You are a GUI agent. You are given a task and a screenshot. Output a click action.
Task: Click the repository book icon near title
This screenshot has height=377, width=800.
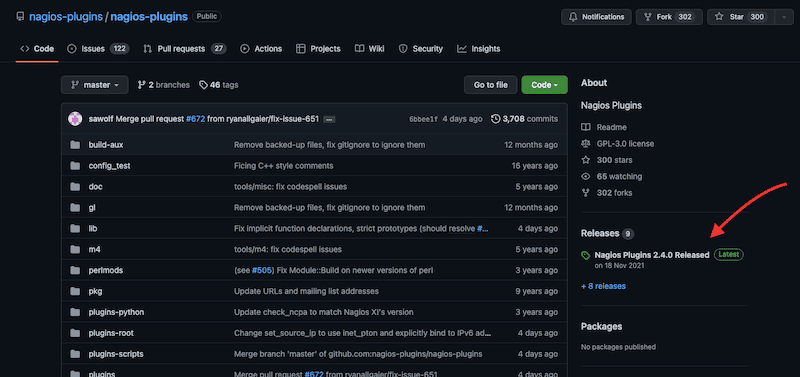click(x=20, y=17)
